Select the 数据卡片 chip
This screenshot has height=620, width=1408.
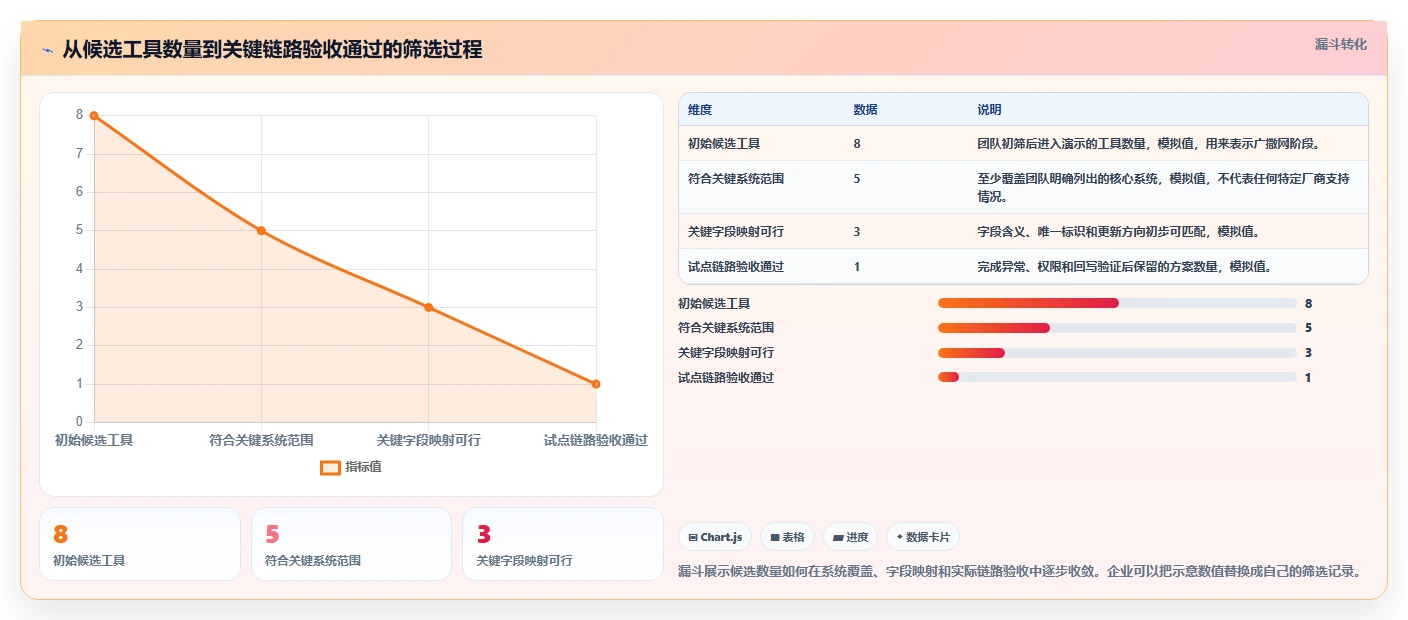[922, 537]
